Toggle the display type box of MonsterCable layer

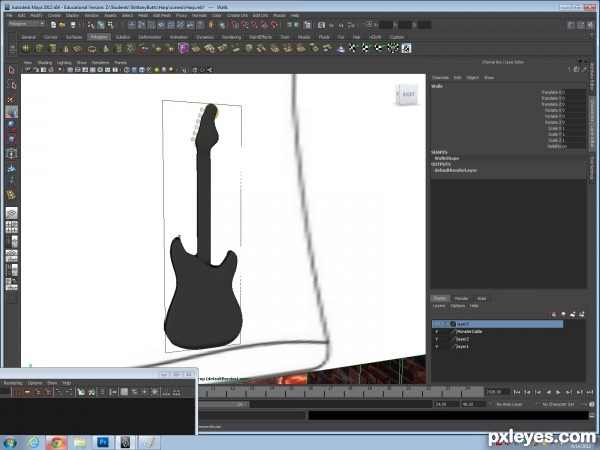445,331
